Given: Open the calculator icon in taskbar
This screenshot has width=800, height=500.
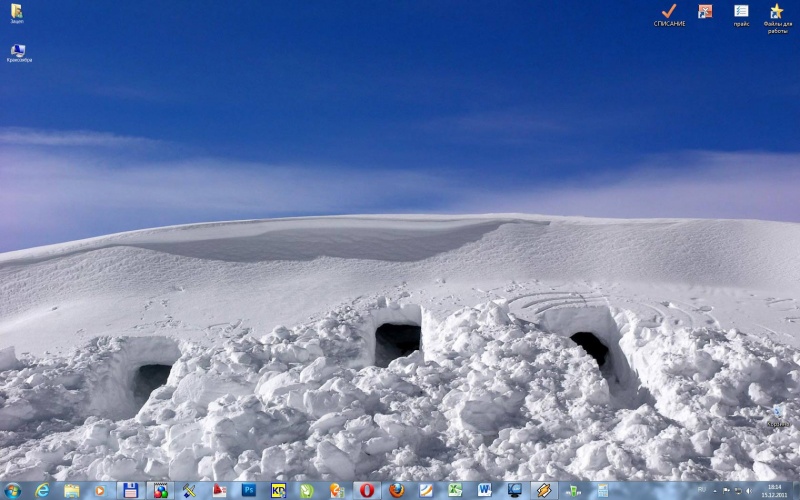Looking at the screenshot, I should 603,490.
